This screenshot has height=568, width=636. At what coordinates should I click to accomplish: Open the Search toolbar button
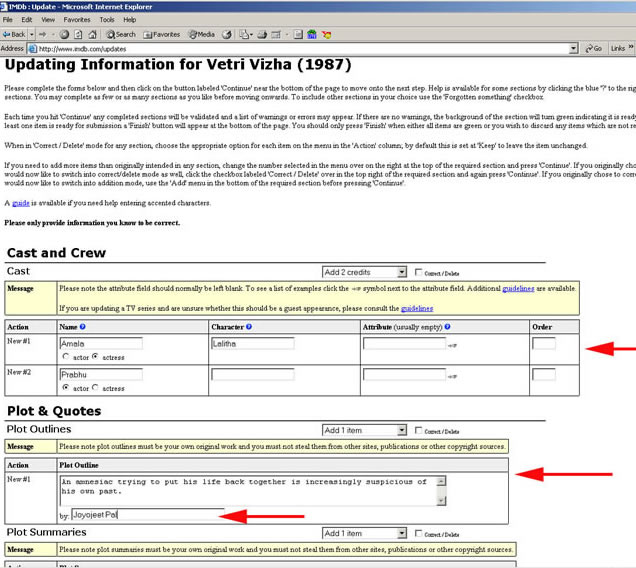pyautogui.click(x=121, y=34)
